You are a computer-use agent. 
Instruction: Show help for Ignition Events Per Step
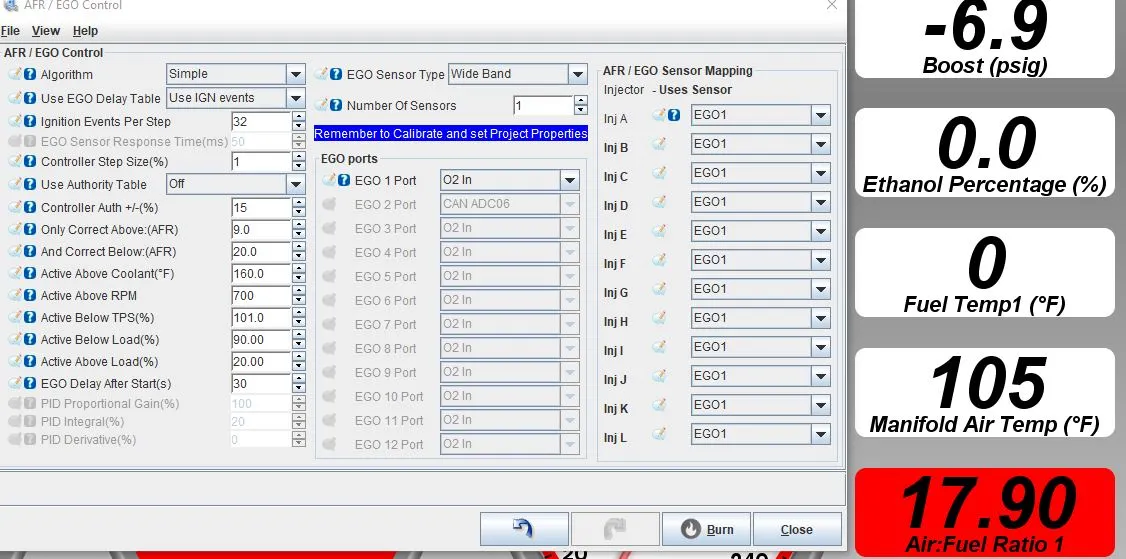29,121
